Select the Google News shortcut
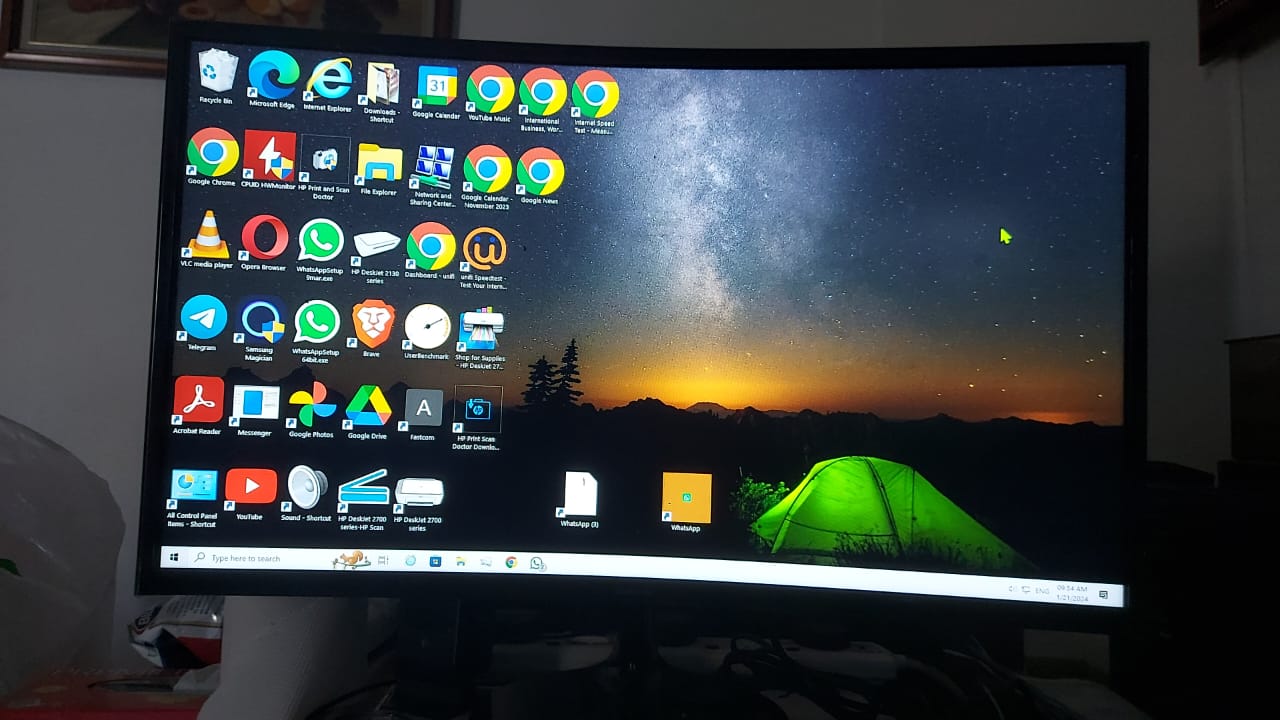 click(x=540, y=175)
